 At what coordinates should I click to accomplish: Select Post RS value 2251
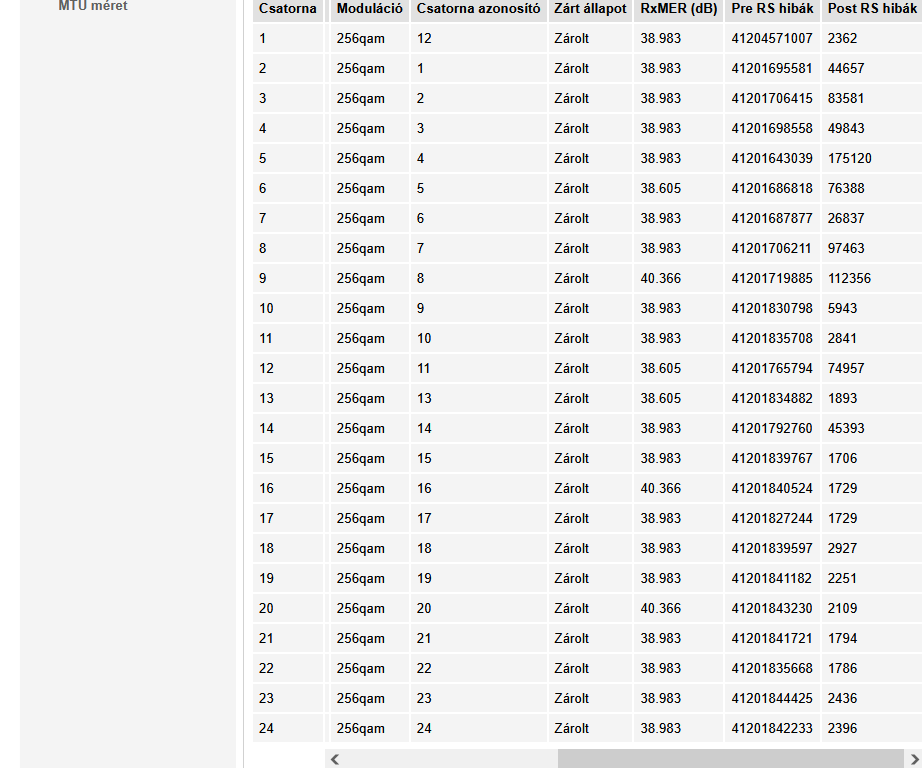[842, 578]
